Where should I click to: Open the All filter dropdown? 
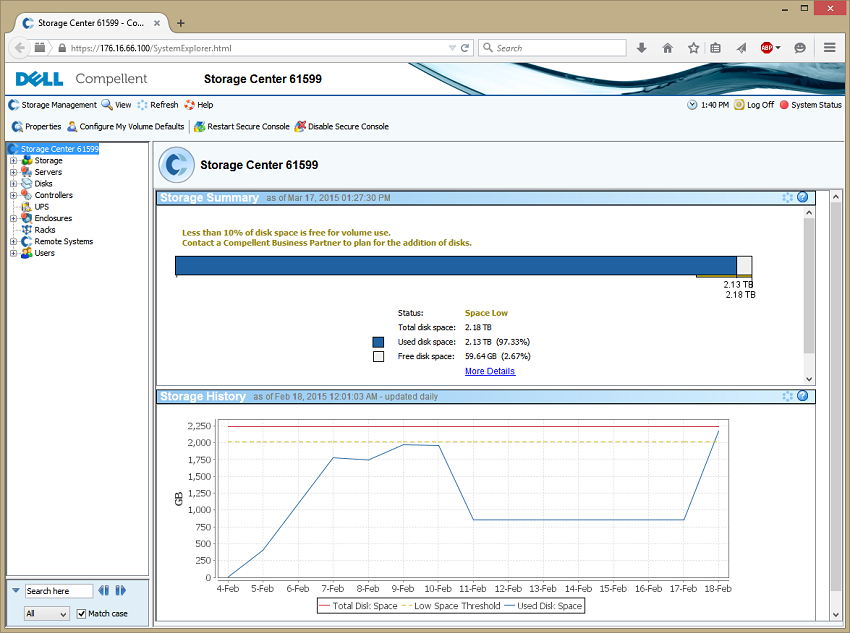[47, 613]
